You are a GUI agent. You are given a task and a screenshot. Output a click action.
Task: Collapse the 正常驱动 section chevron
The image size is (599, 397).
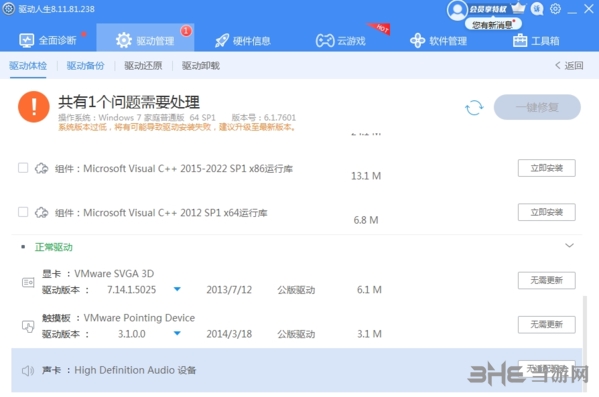tap(569, 245)
